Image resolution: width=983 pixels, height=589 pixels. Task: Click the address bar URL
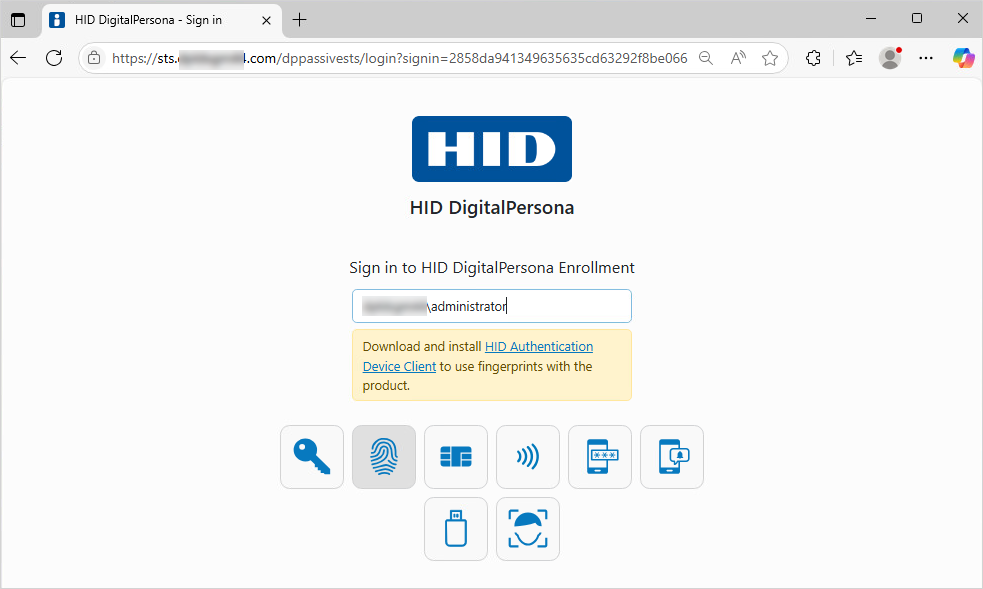400,58
